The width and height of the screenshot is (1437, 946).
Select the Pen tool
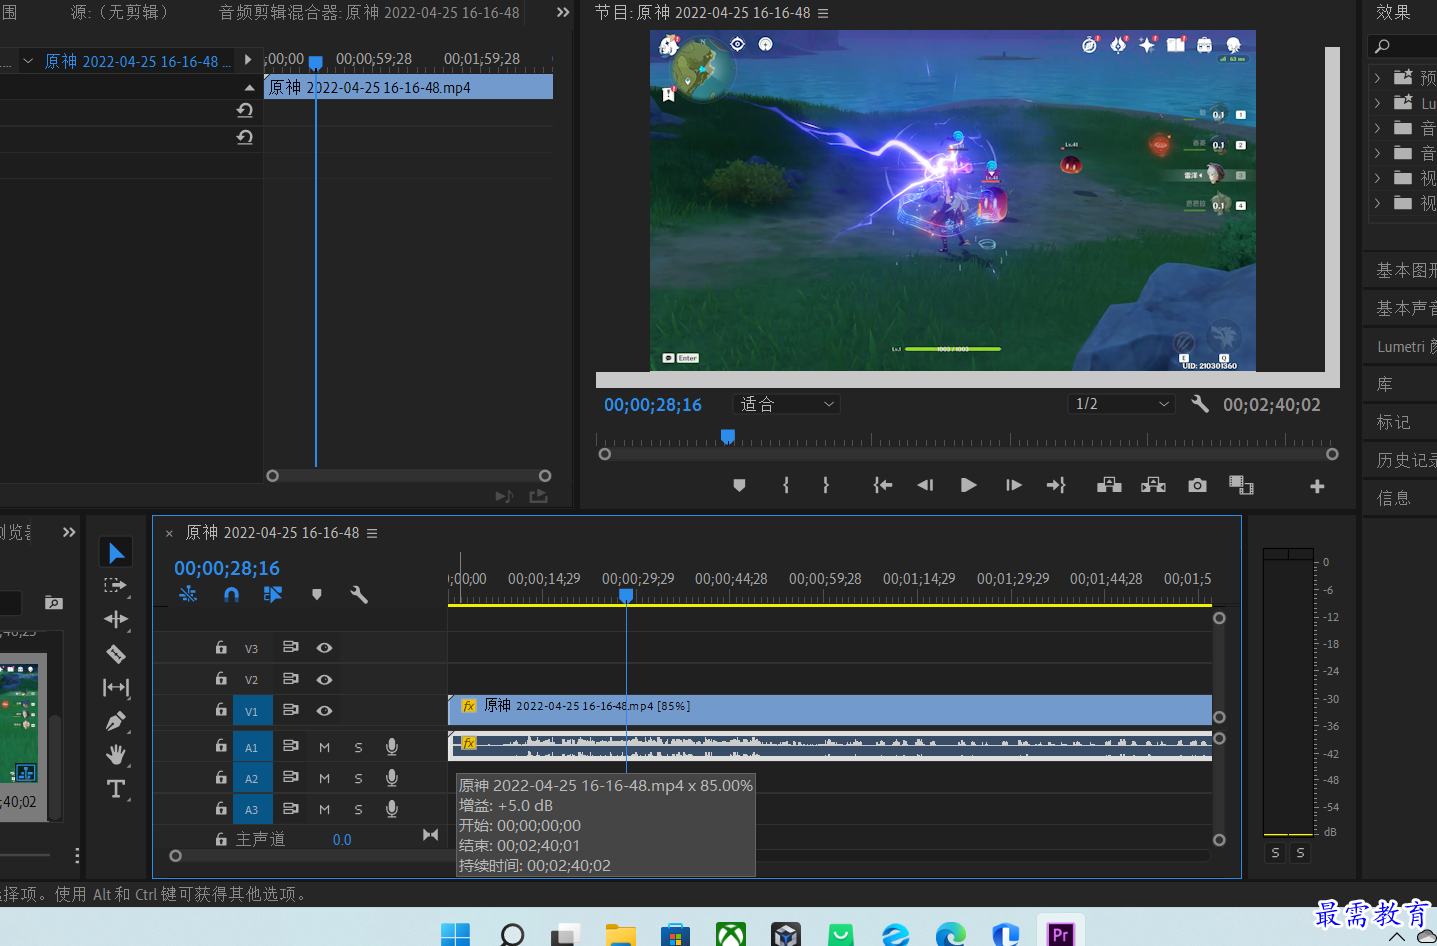116,721
